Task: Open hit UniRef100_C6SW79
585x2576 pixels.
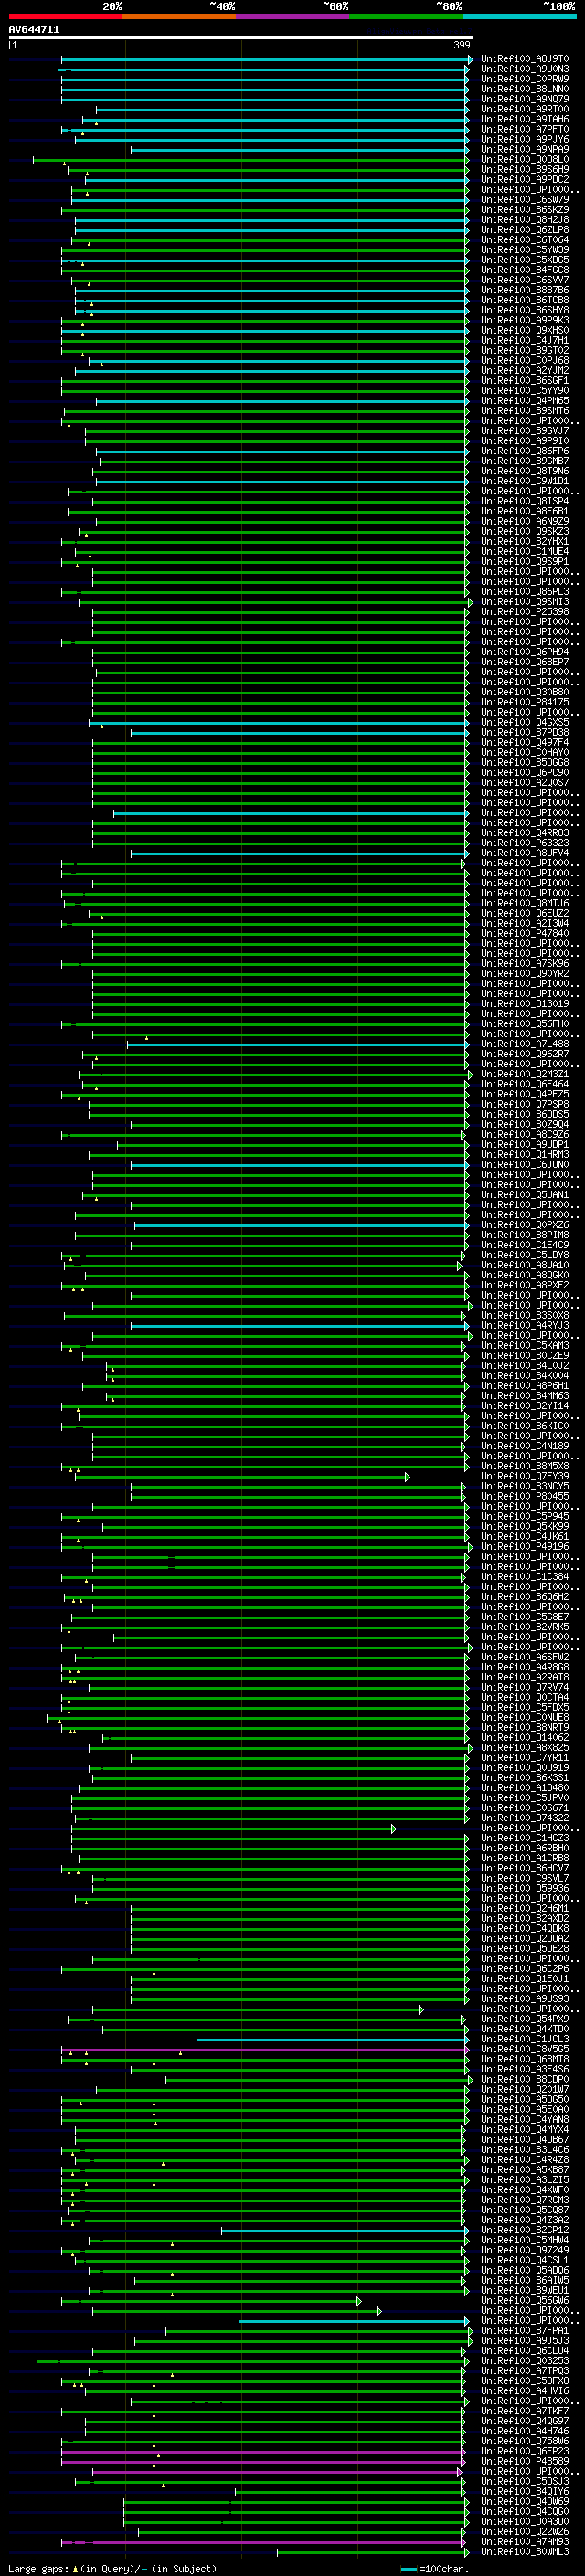Action: pyautogui.click(x=525, y=200)
